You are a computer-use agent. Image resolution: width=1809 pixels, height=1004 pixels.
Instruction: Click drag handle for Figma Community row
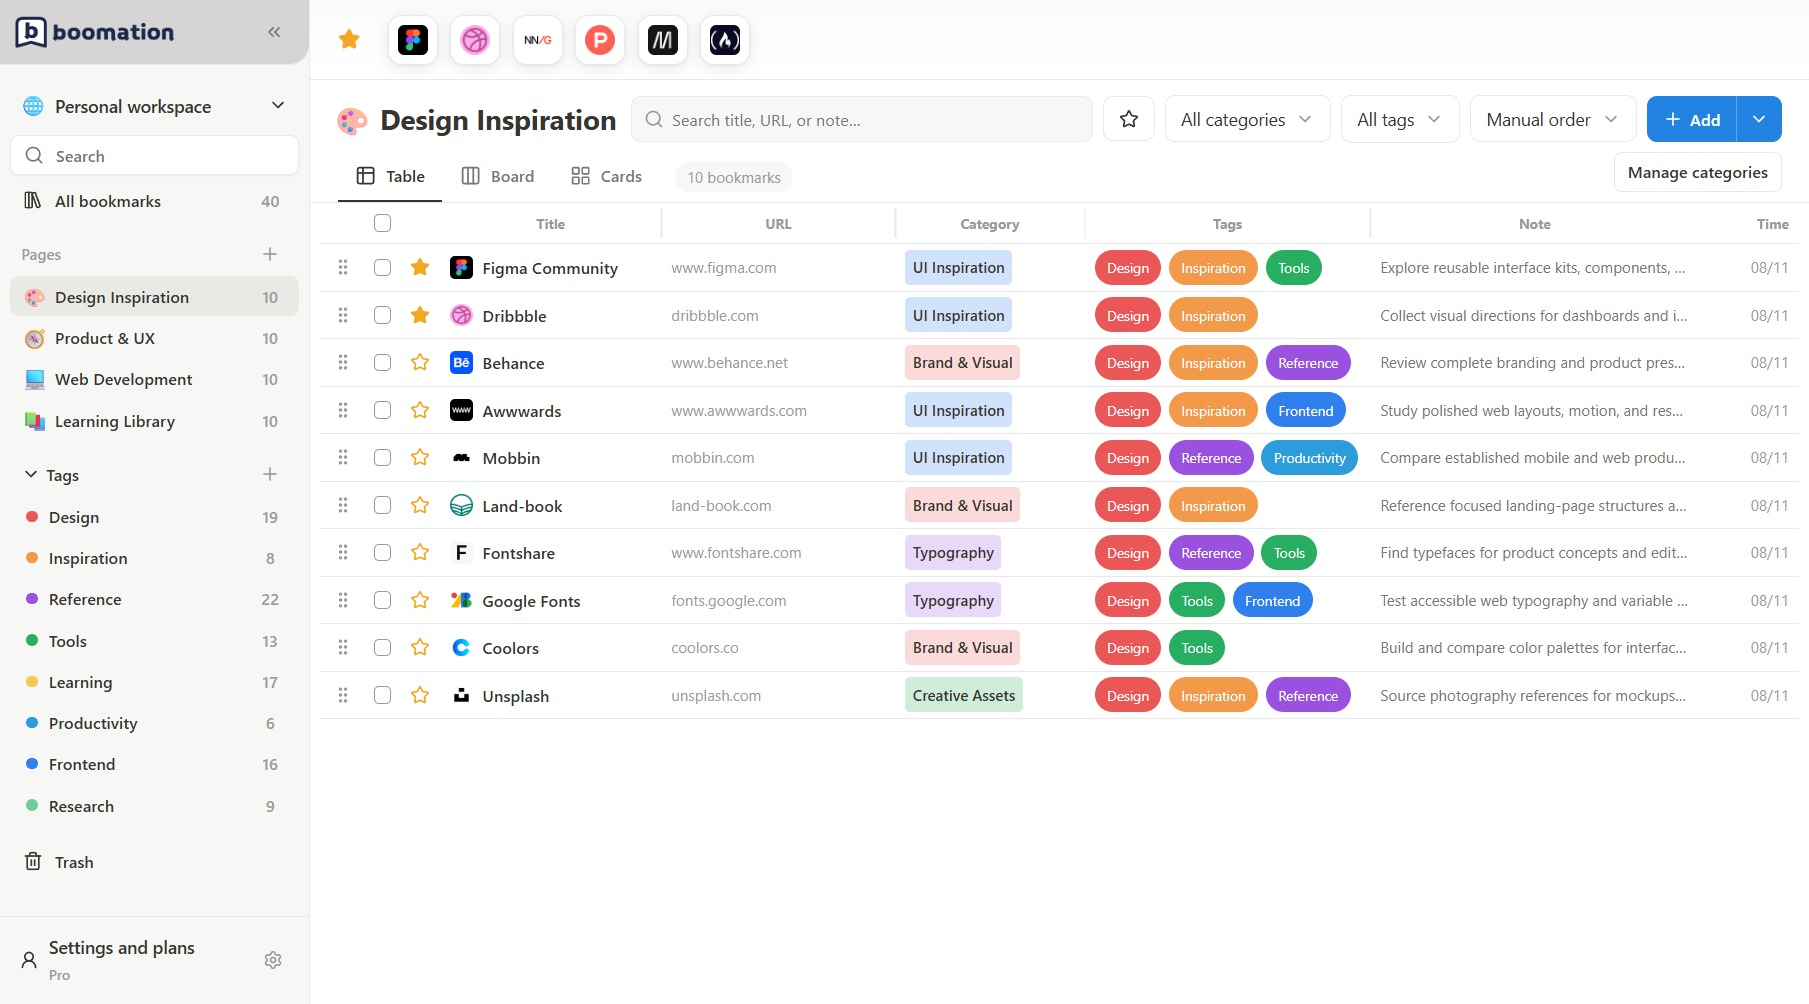pyautogui.click(x=343, y=267)
